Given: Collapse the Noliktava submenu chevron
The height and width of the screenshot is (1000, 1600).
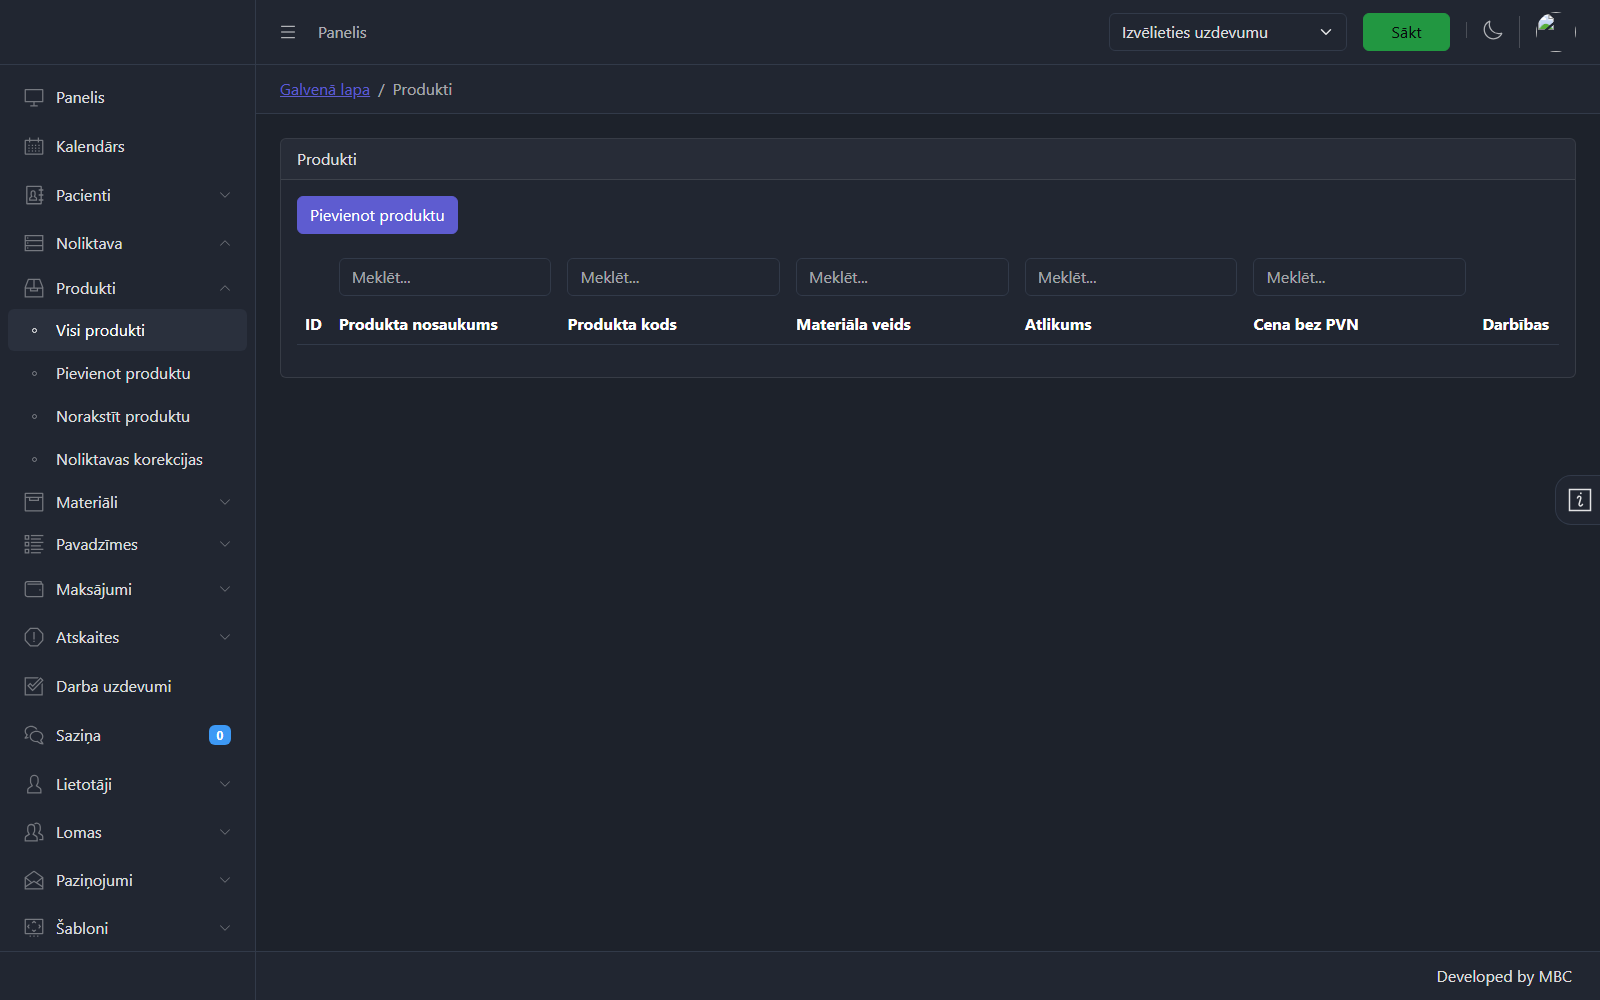Looking at the screenshot, I should point(225,243).
